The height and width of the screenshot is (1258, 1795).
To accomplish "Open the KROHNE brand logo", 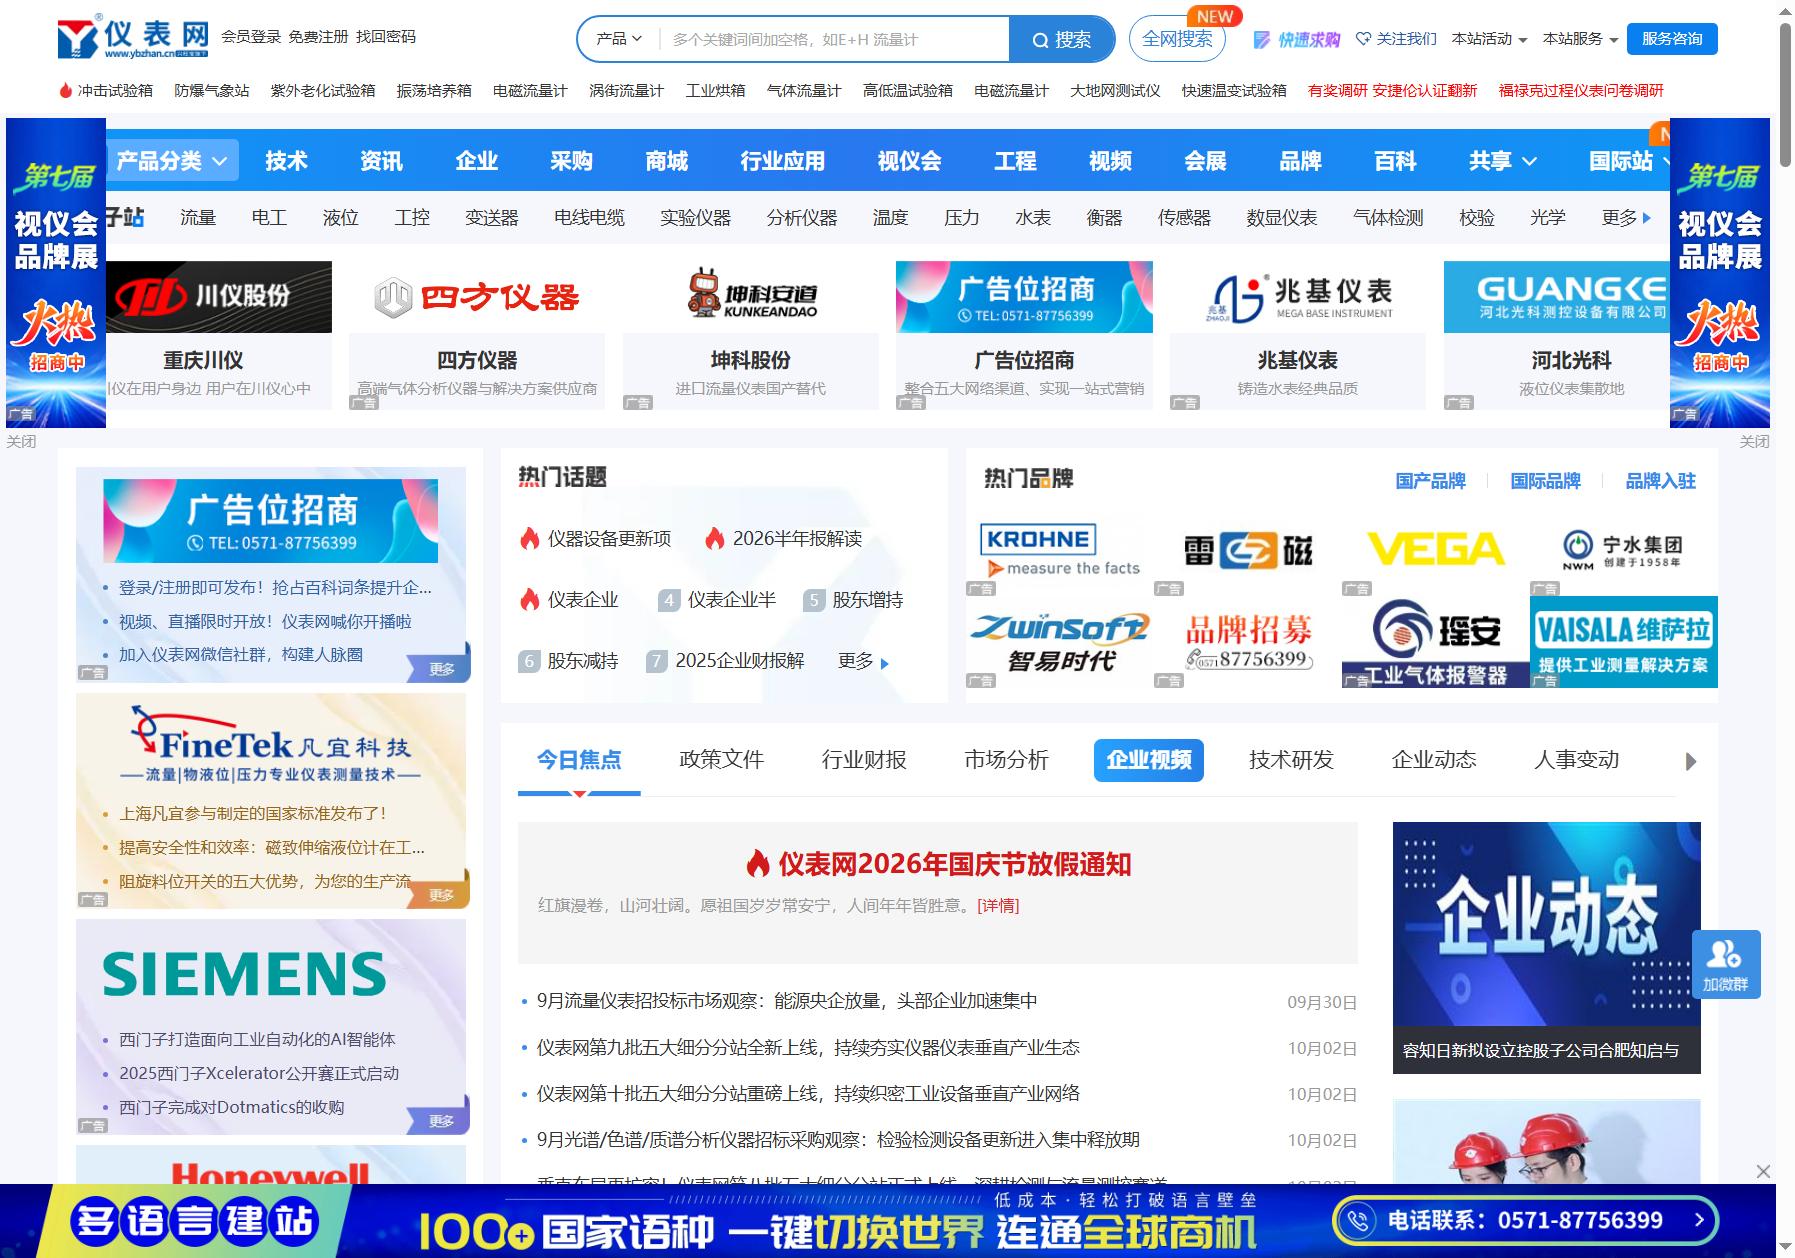I will click(x=1060, y=551).
